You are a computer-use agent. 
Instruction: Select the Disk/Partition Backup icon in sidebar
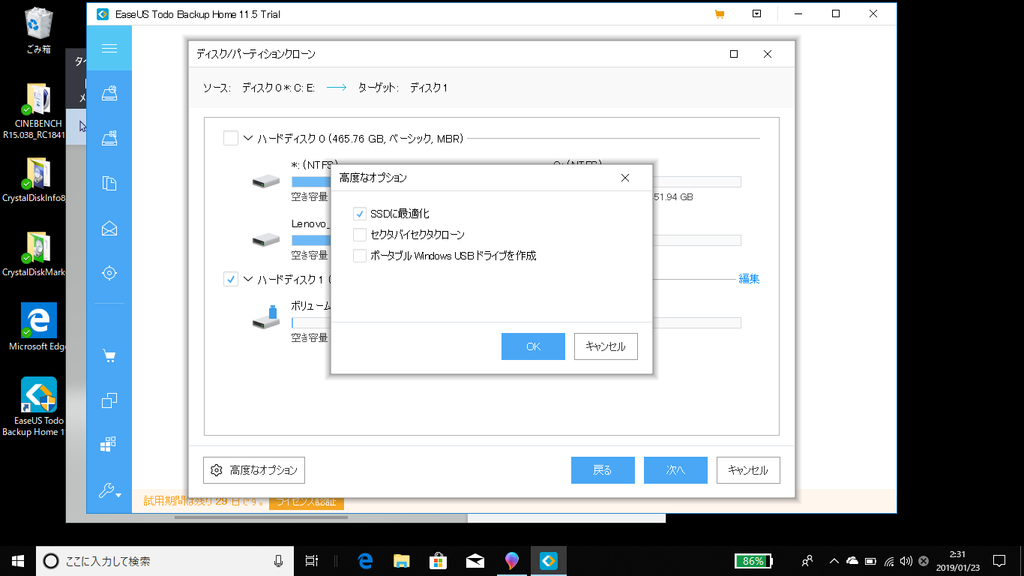pyautogui.click(x=109, y=93)
